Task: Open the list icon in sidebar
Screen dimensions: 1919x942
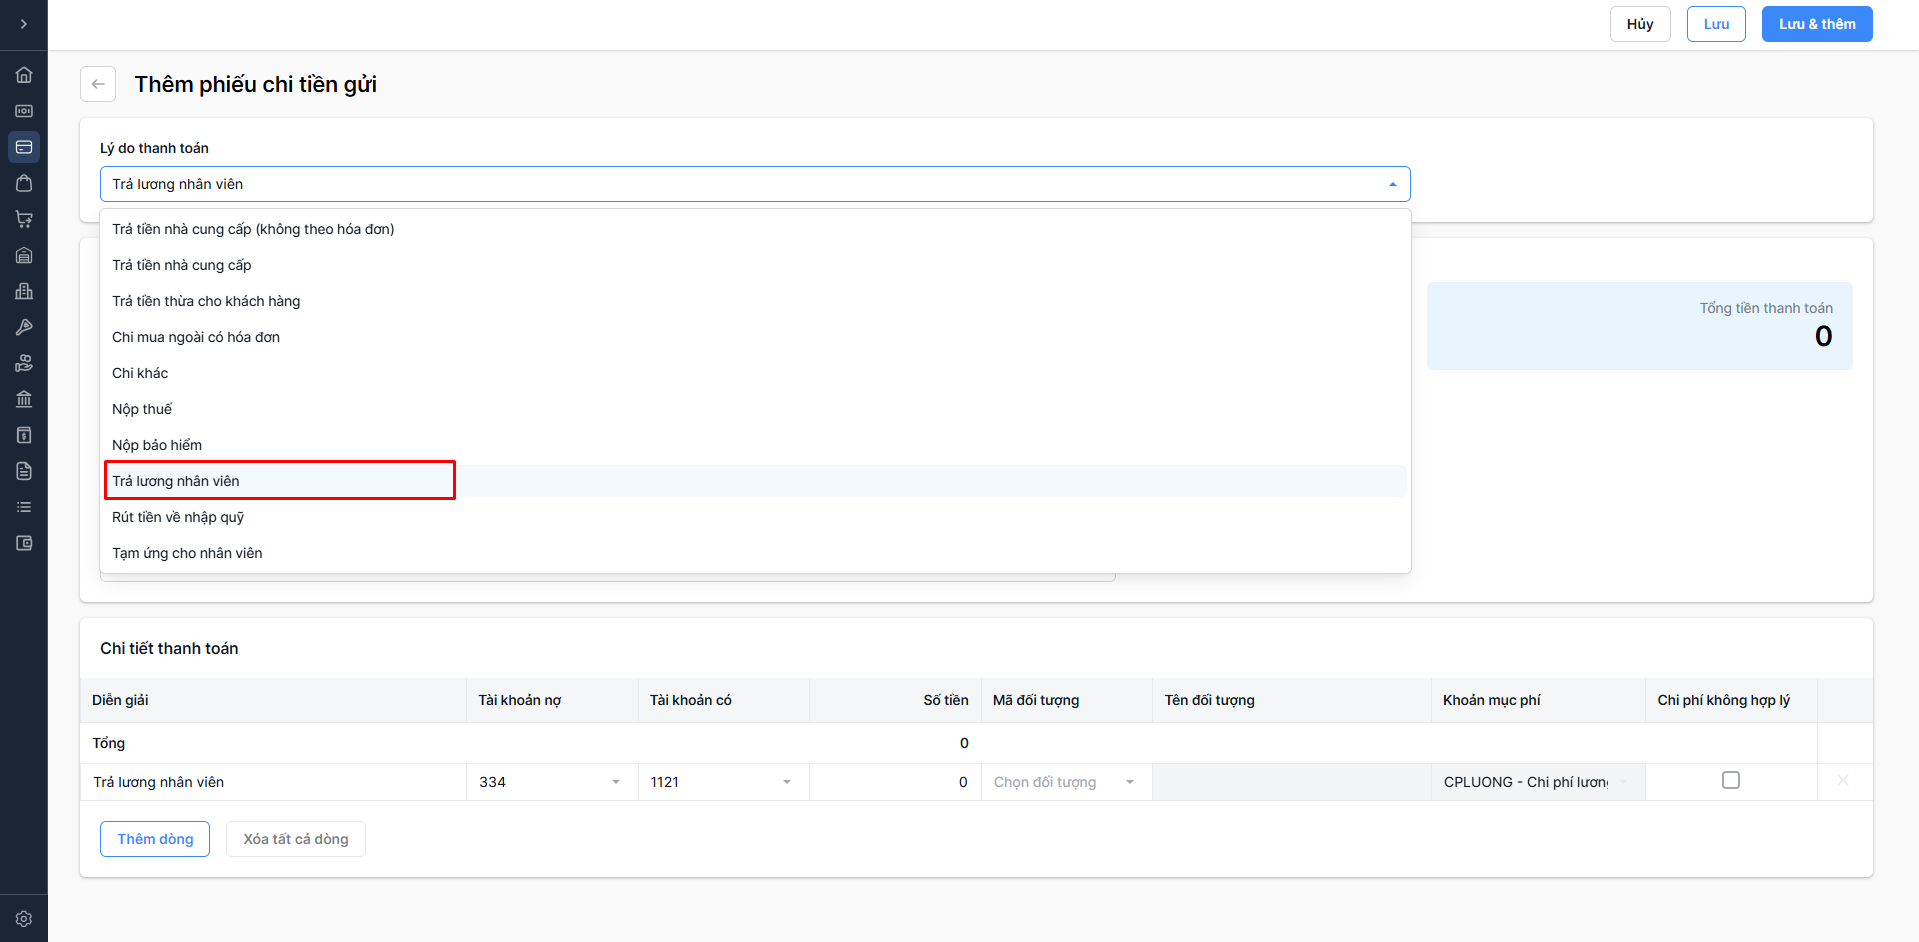Action: [24, 507]
